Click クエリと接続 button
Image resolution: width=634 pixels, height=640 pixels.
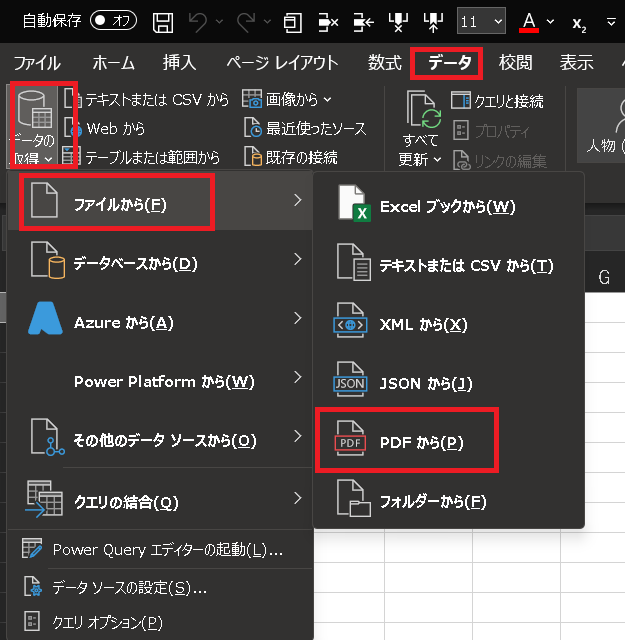point(498,101)
